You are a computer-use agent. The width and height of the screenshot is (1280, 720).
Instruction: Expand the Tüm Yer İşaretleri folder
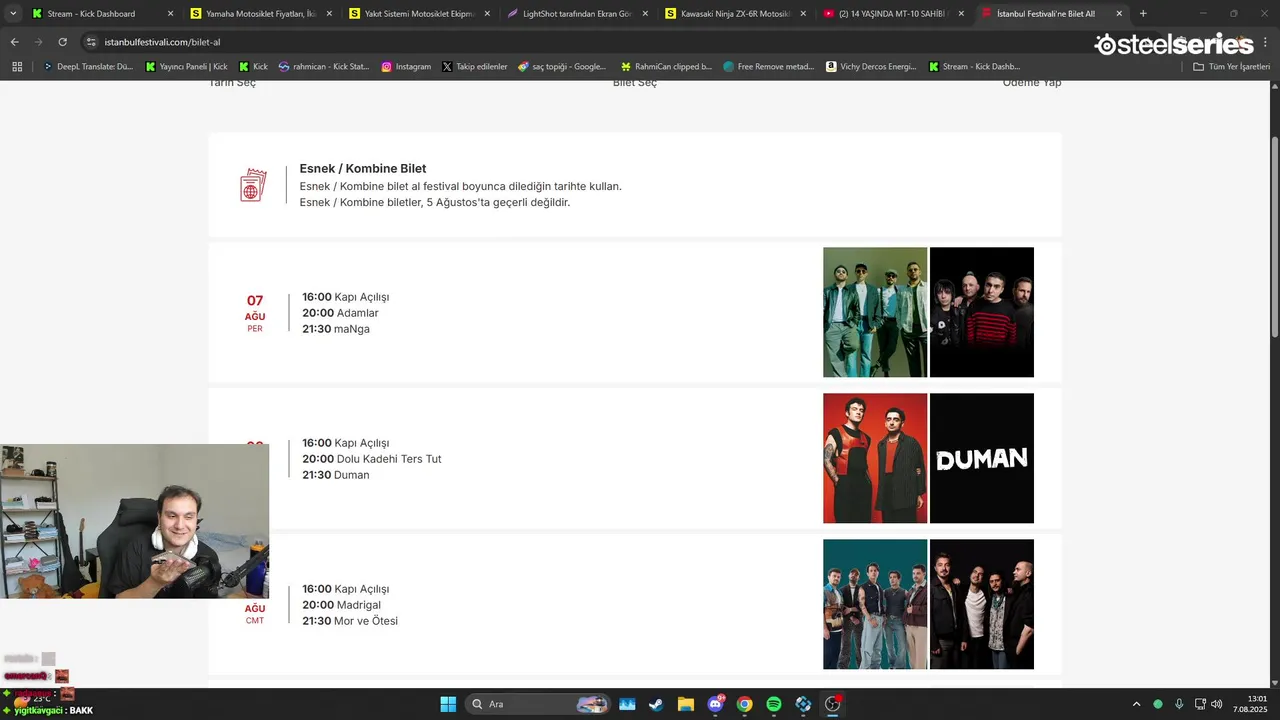pos(1231,67)
